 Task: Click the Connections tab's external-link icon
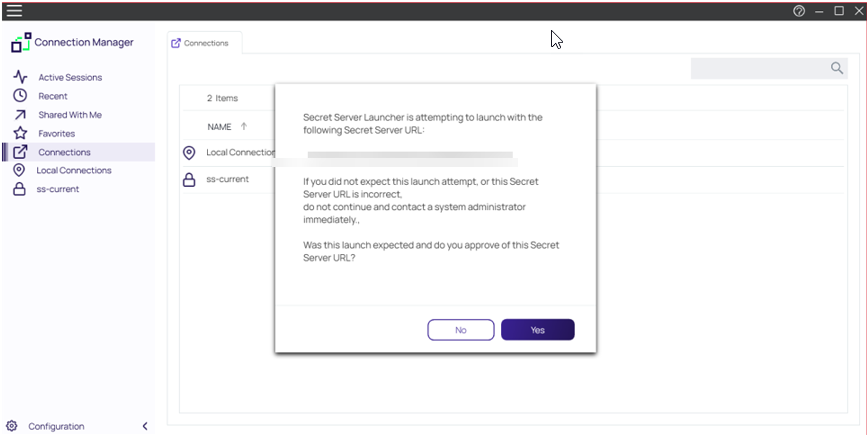coord(176,43)
